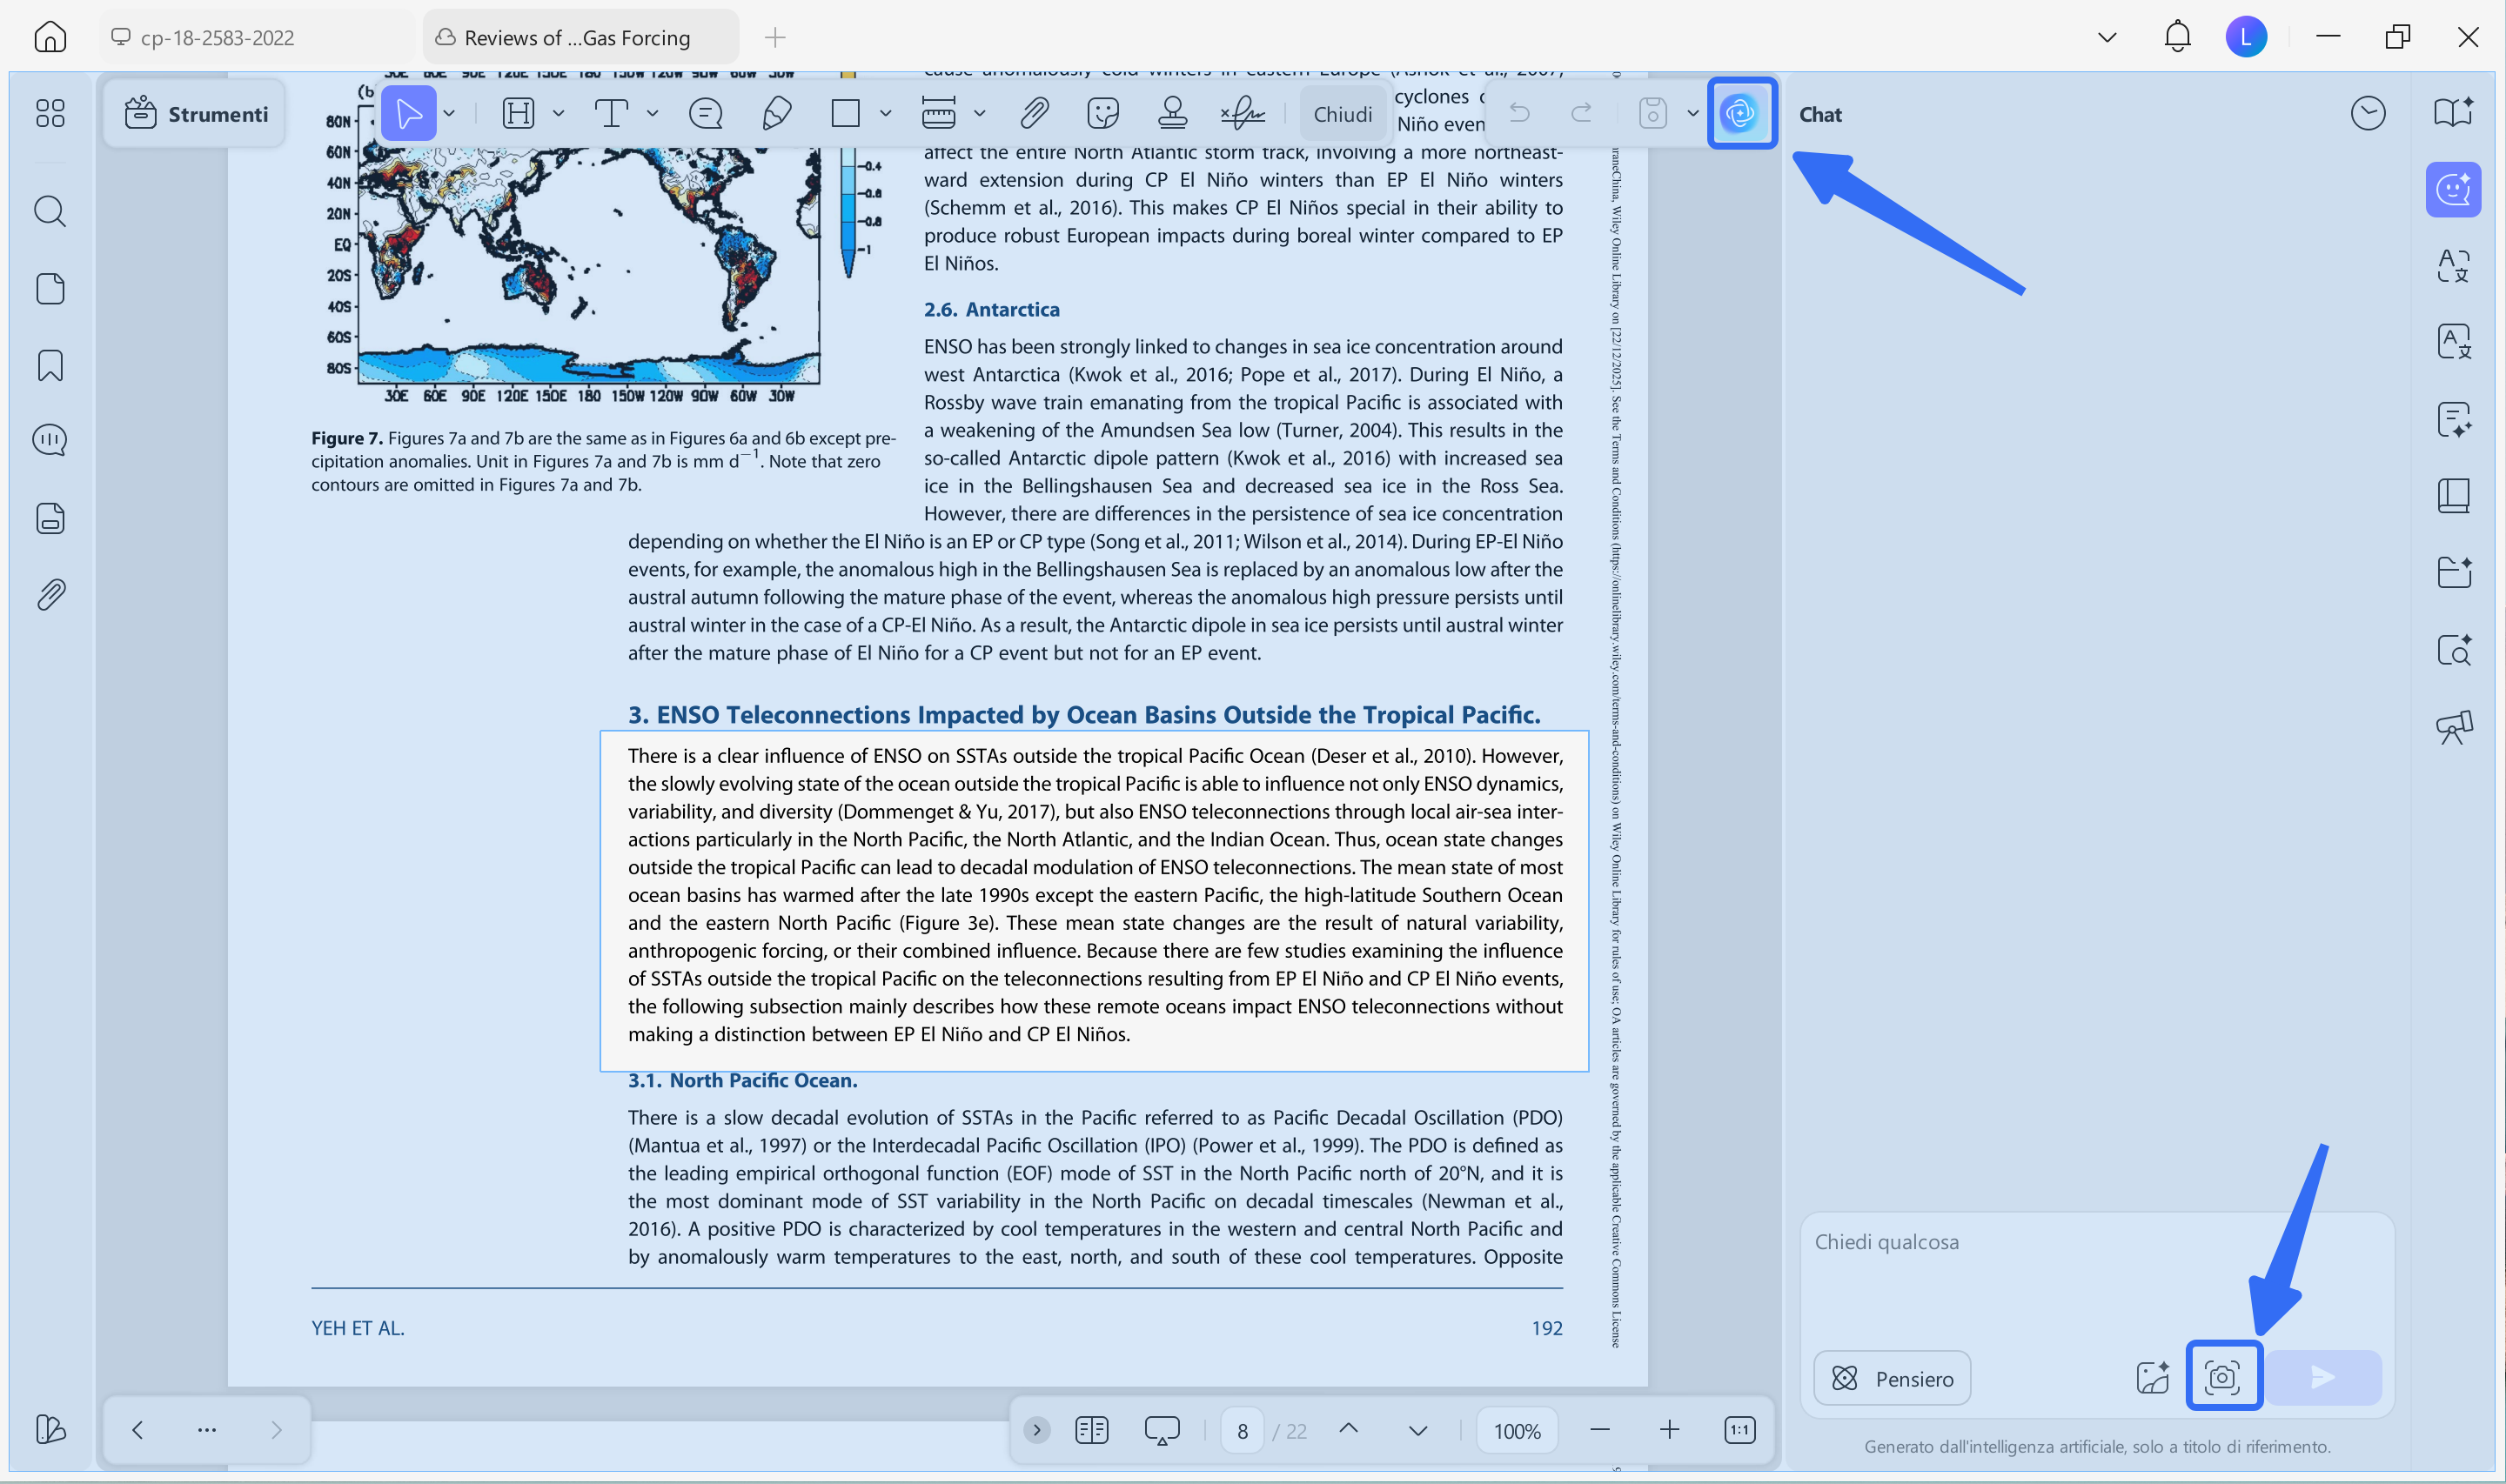The width and height of the screenshot is (2506, 1484).
Task: Select the measure ruler tool
Action: (938, 113)
